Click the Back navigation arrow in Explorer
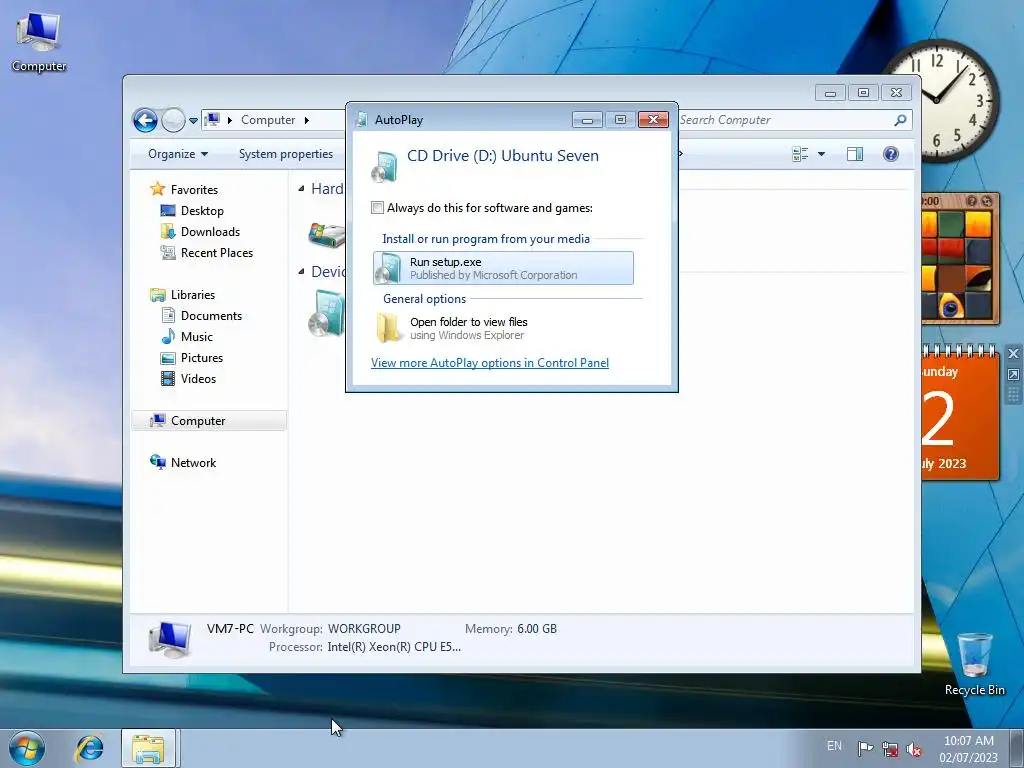Screen dimensions: 1024x768 click(x=145, y=120)
